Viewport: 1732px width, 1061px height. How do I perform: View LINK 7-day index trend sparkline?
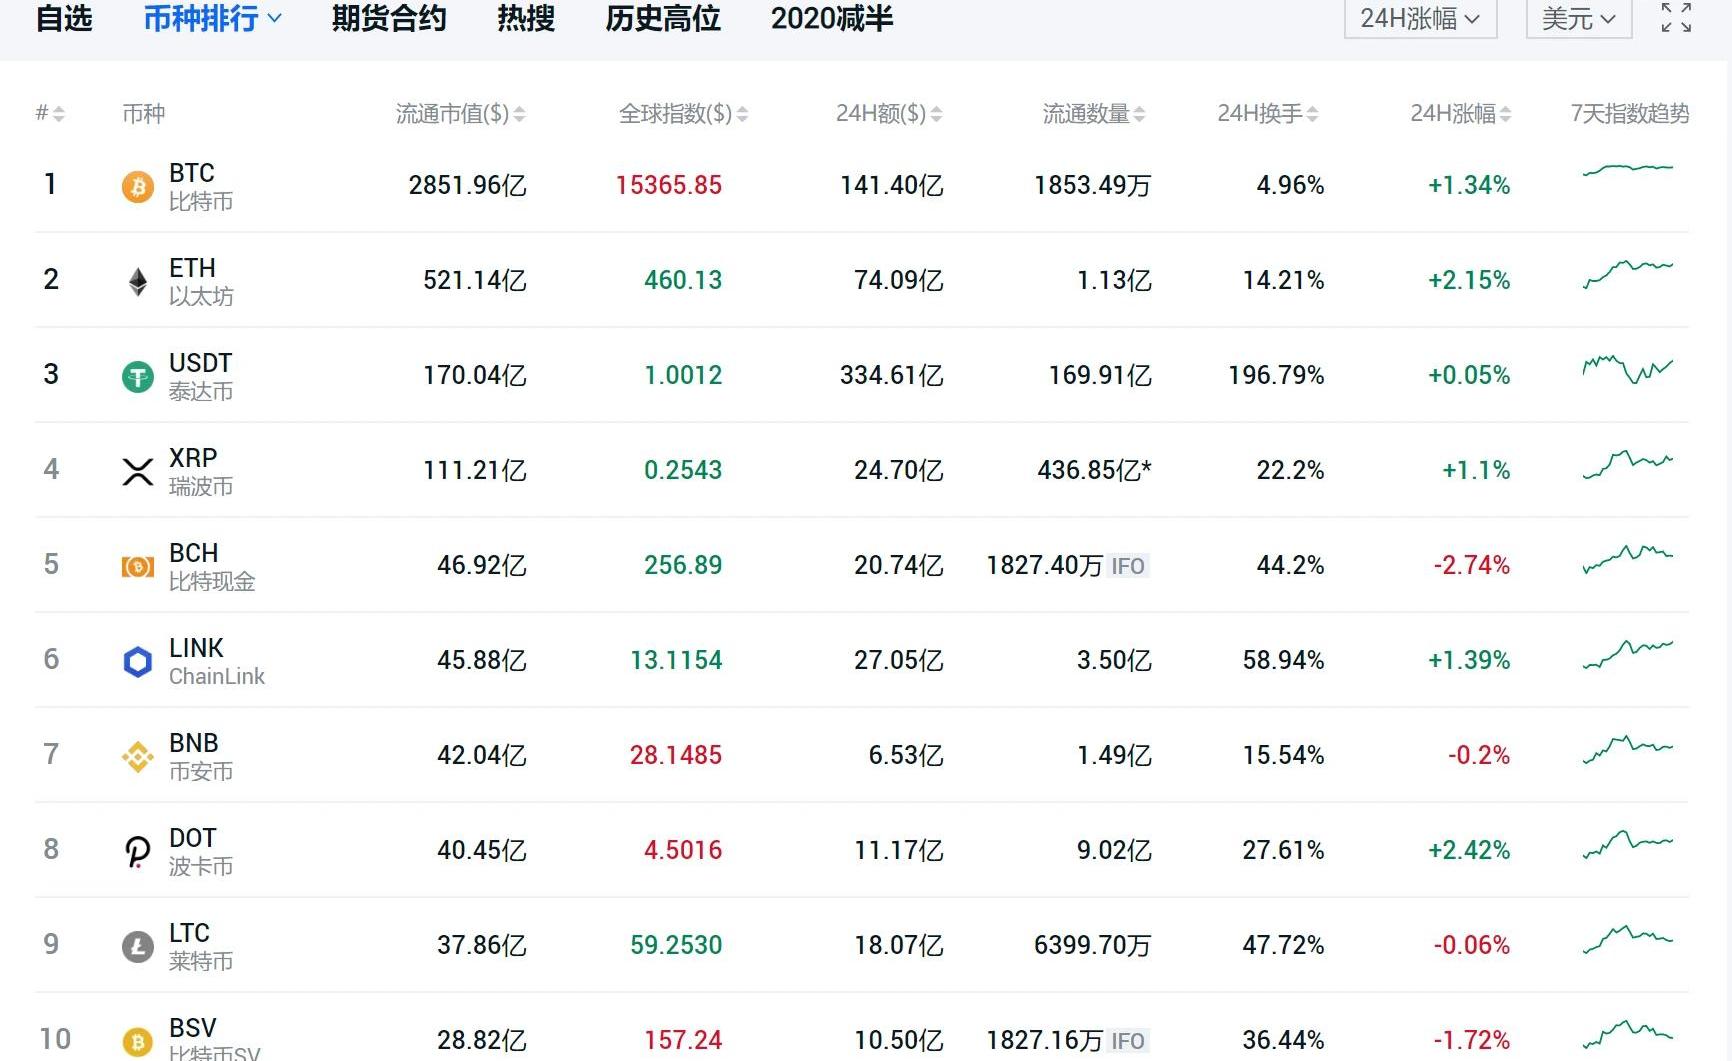click(1628, 654)
